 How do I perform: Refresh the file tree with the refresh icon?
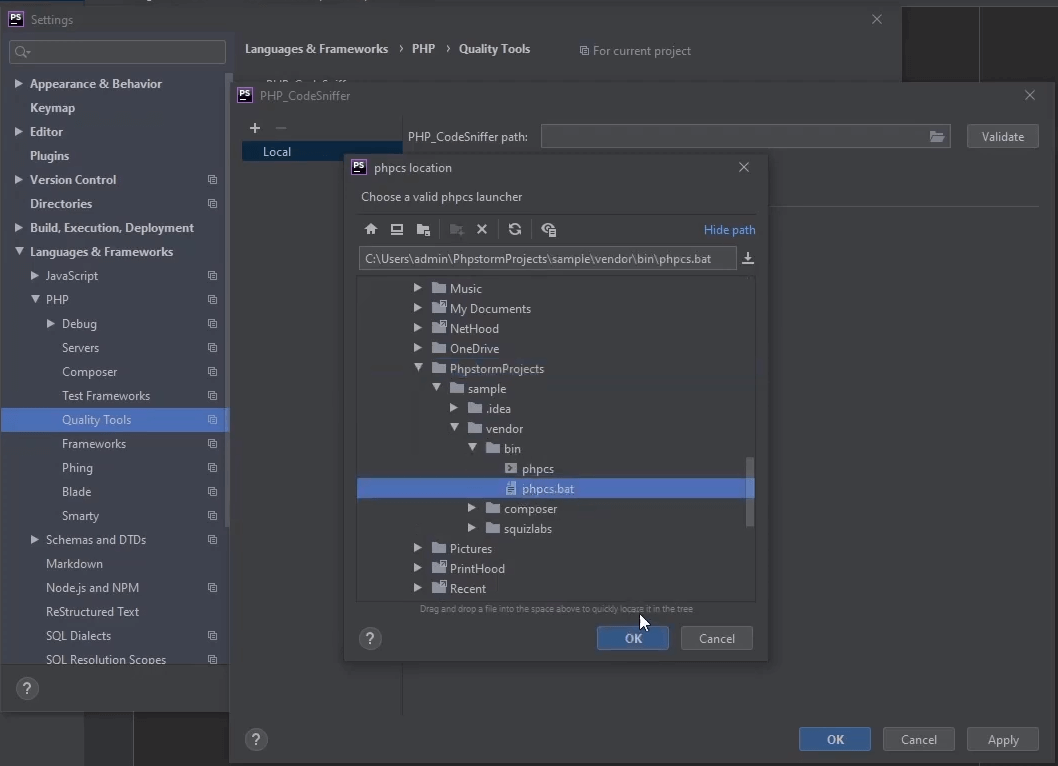[x=514, y=229]
